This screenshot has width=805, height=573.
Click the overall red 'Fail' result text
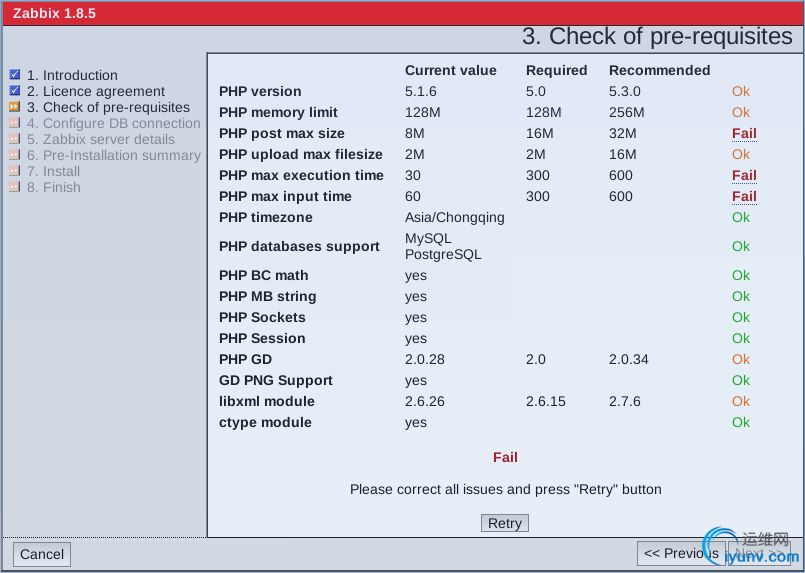click(505, 457)
